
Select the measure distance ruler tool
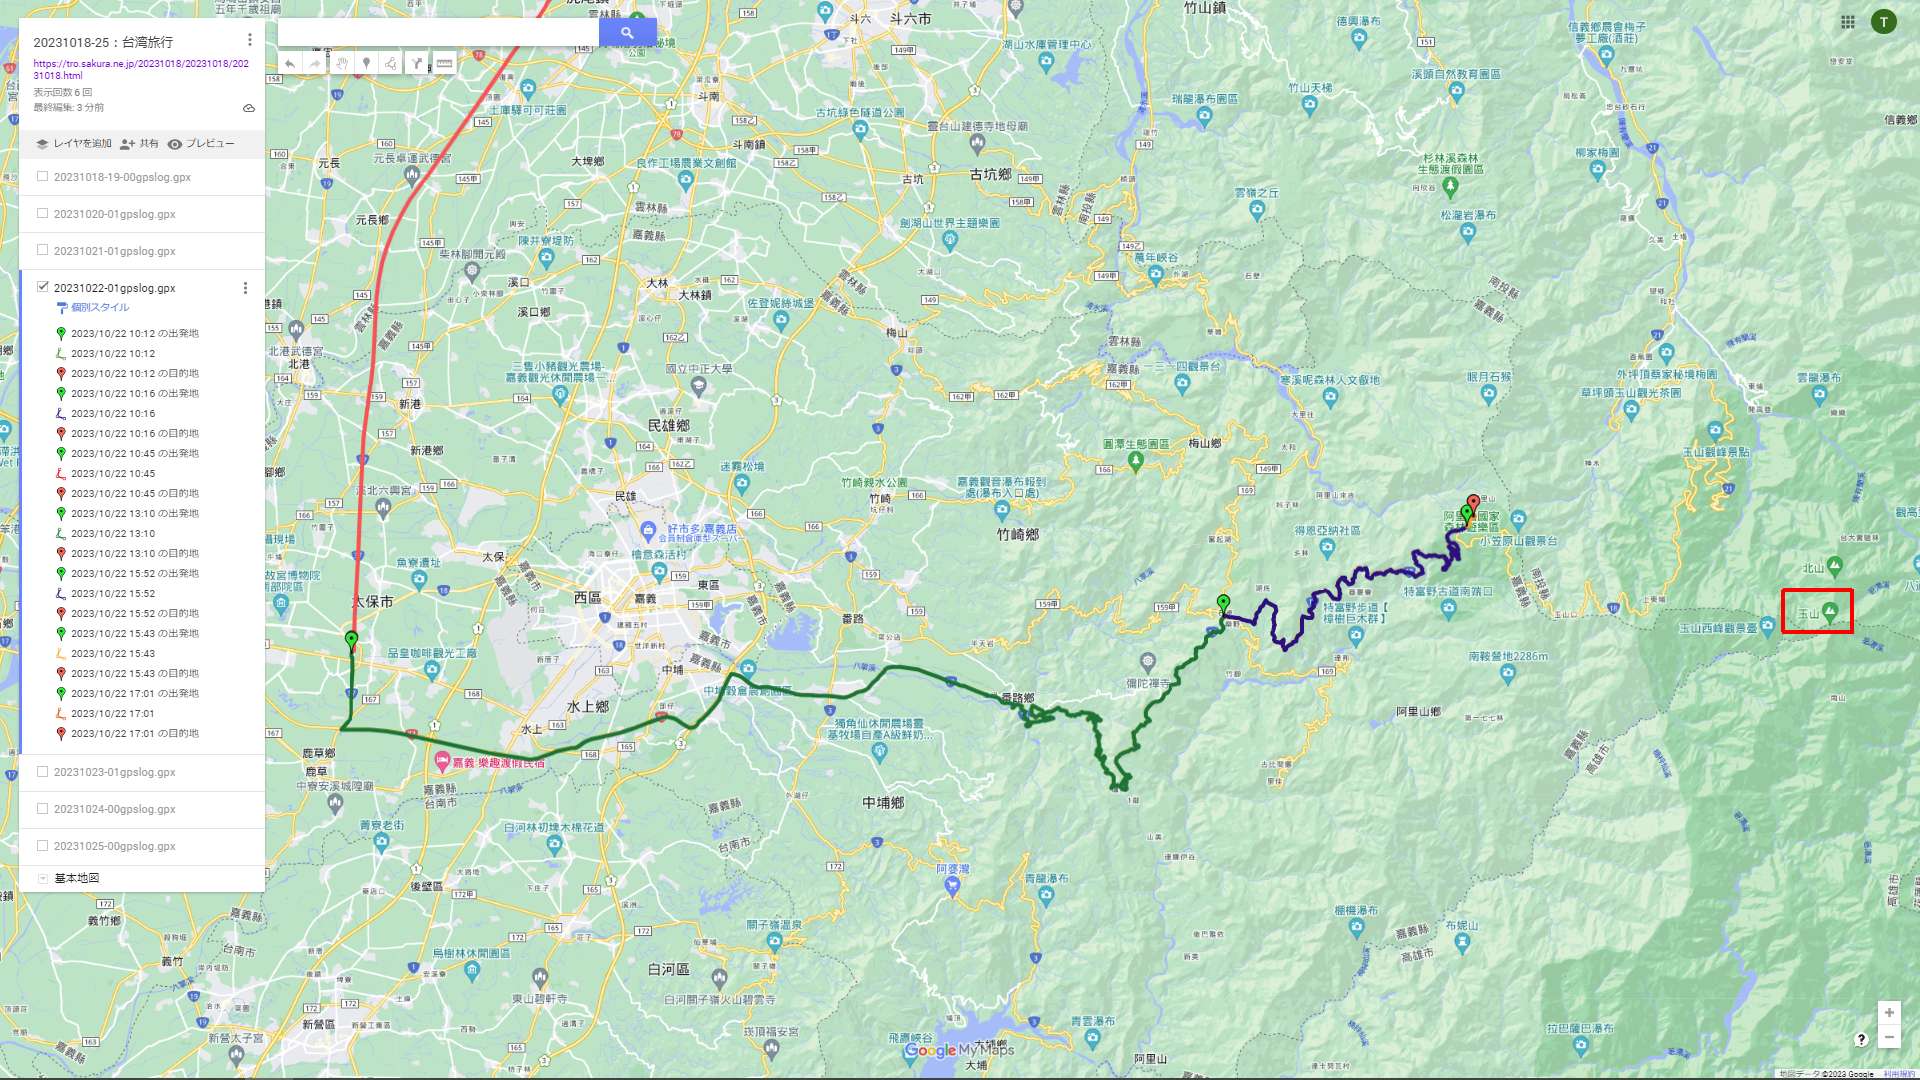click(x=444, y=63)
